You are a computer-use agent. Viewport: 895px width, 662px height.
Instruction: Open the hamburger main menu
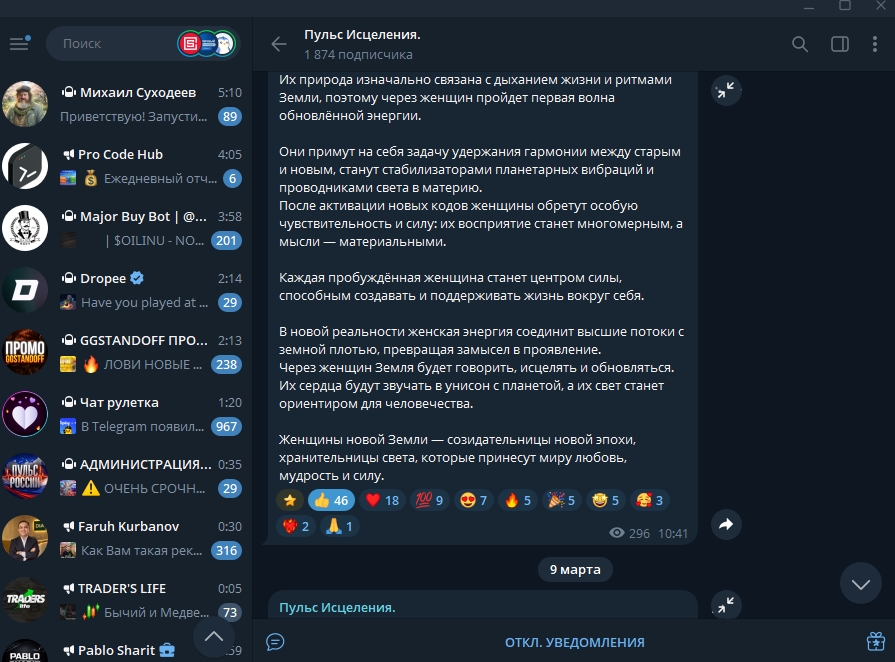20,43
